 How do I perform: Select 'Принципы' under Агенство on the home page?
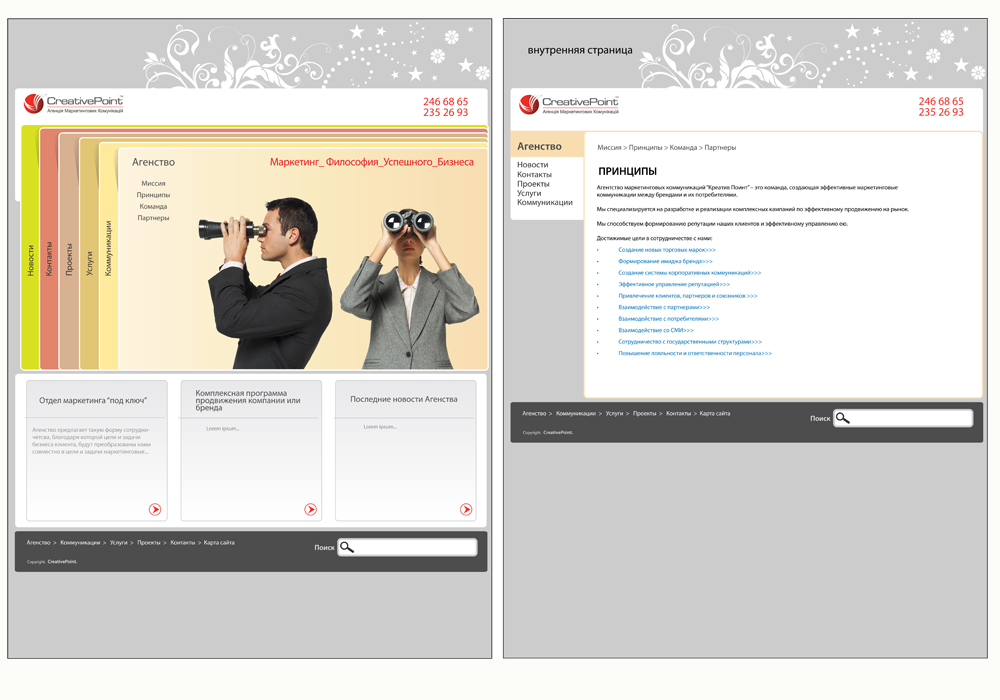coord(153,194)
